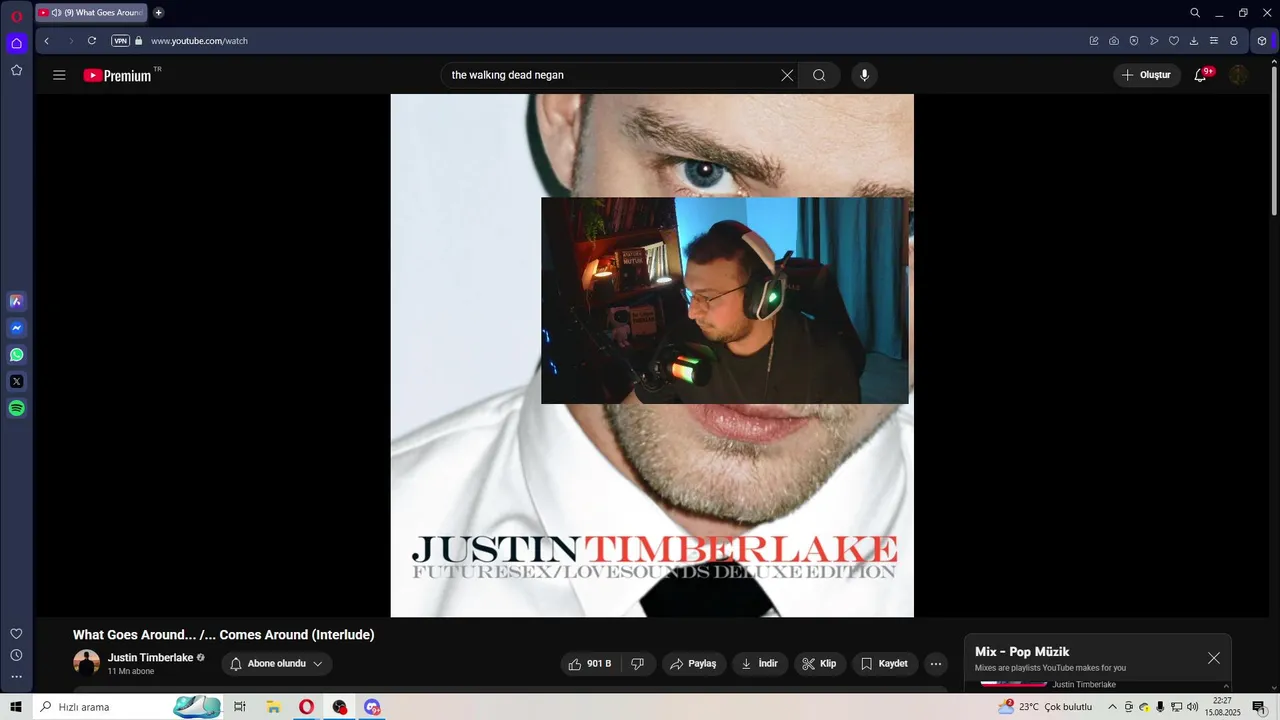The image size is (1280, 720).
Task: Open Spotify from the Opera sidebar
Action: tap(16, 408)
